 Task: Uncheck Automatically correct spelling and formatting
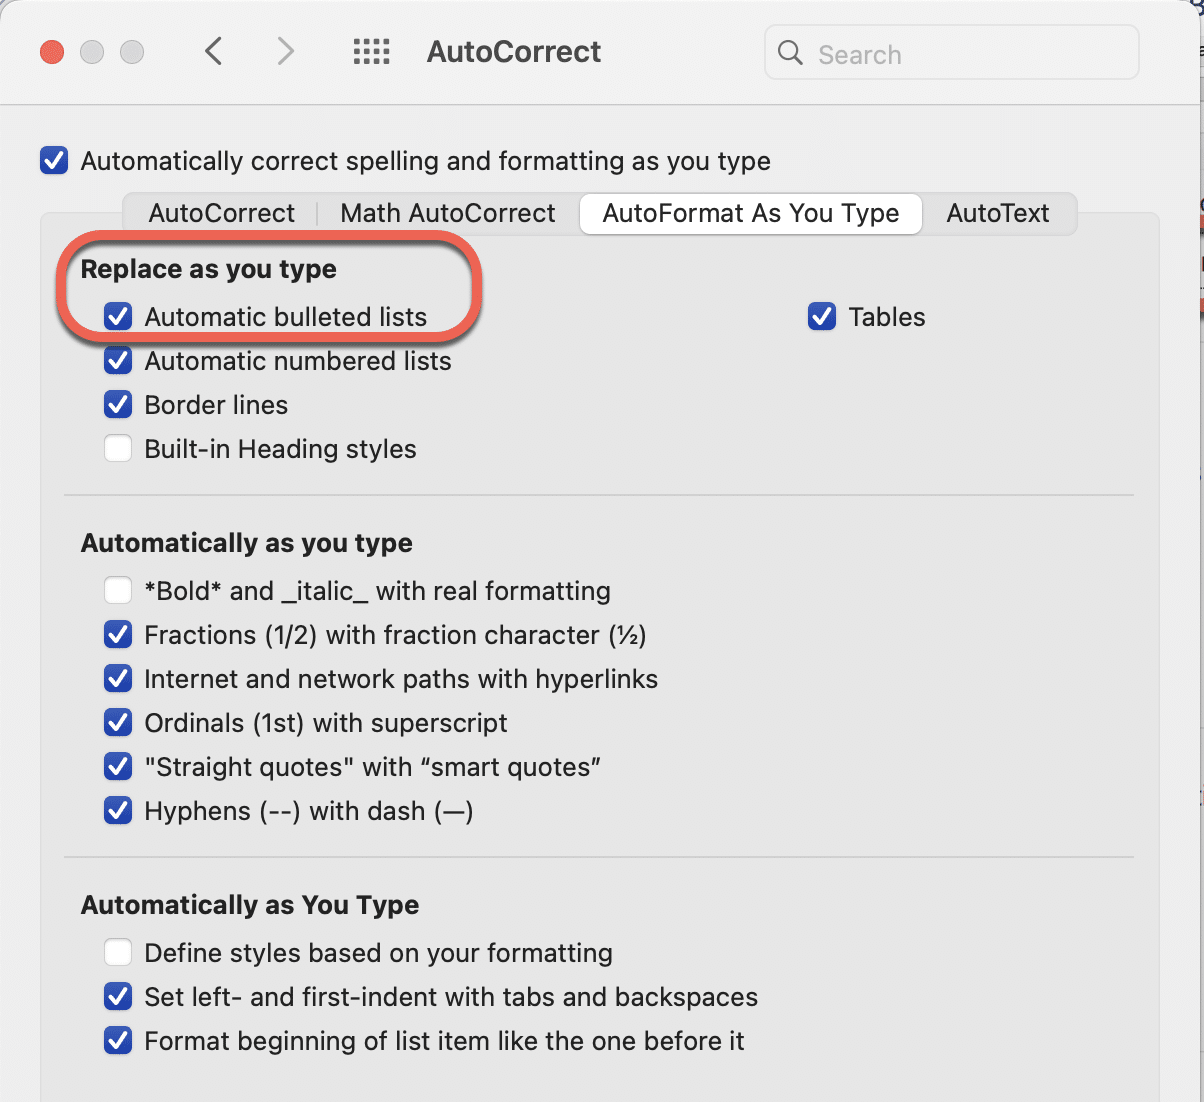pyautogui.click(x=54, y=161)
